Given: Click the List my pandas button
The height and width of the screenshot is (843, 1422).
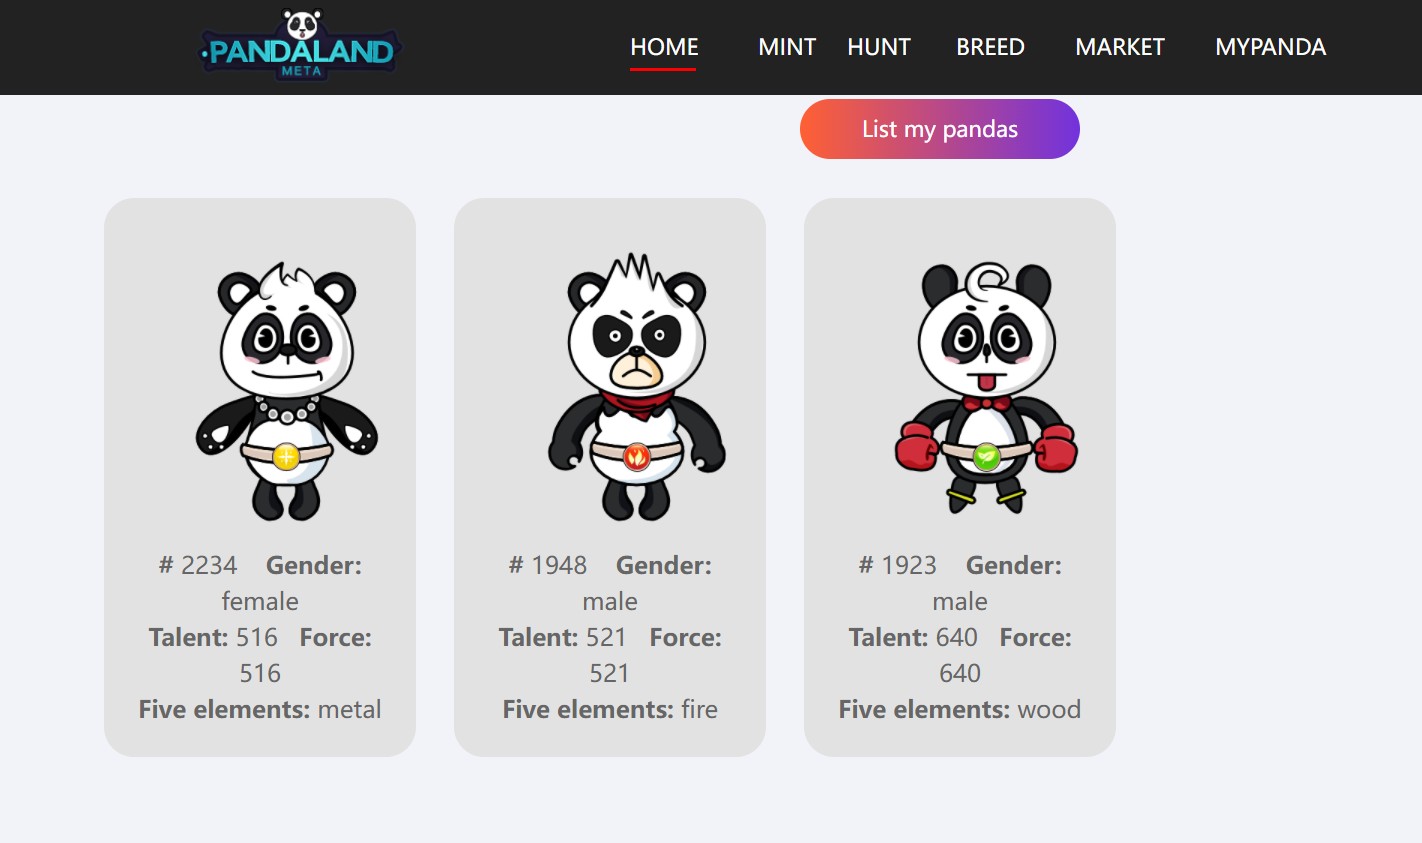Looking at the screenshot, I should coord(940,129).
